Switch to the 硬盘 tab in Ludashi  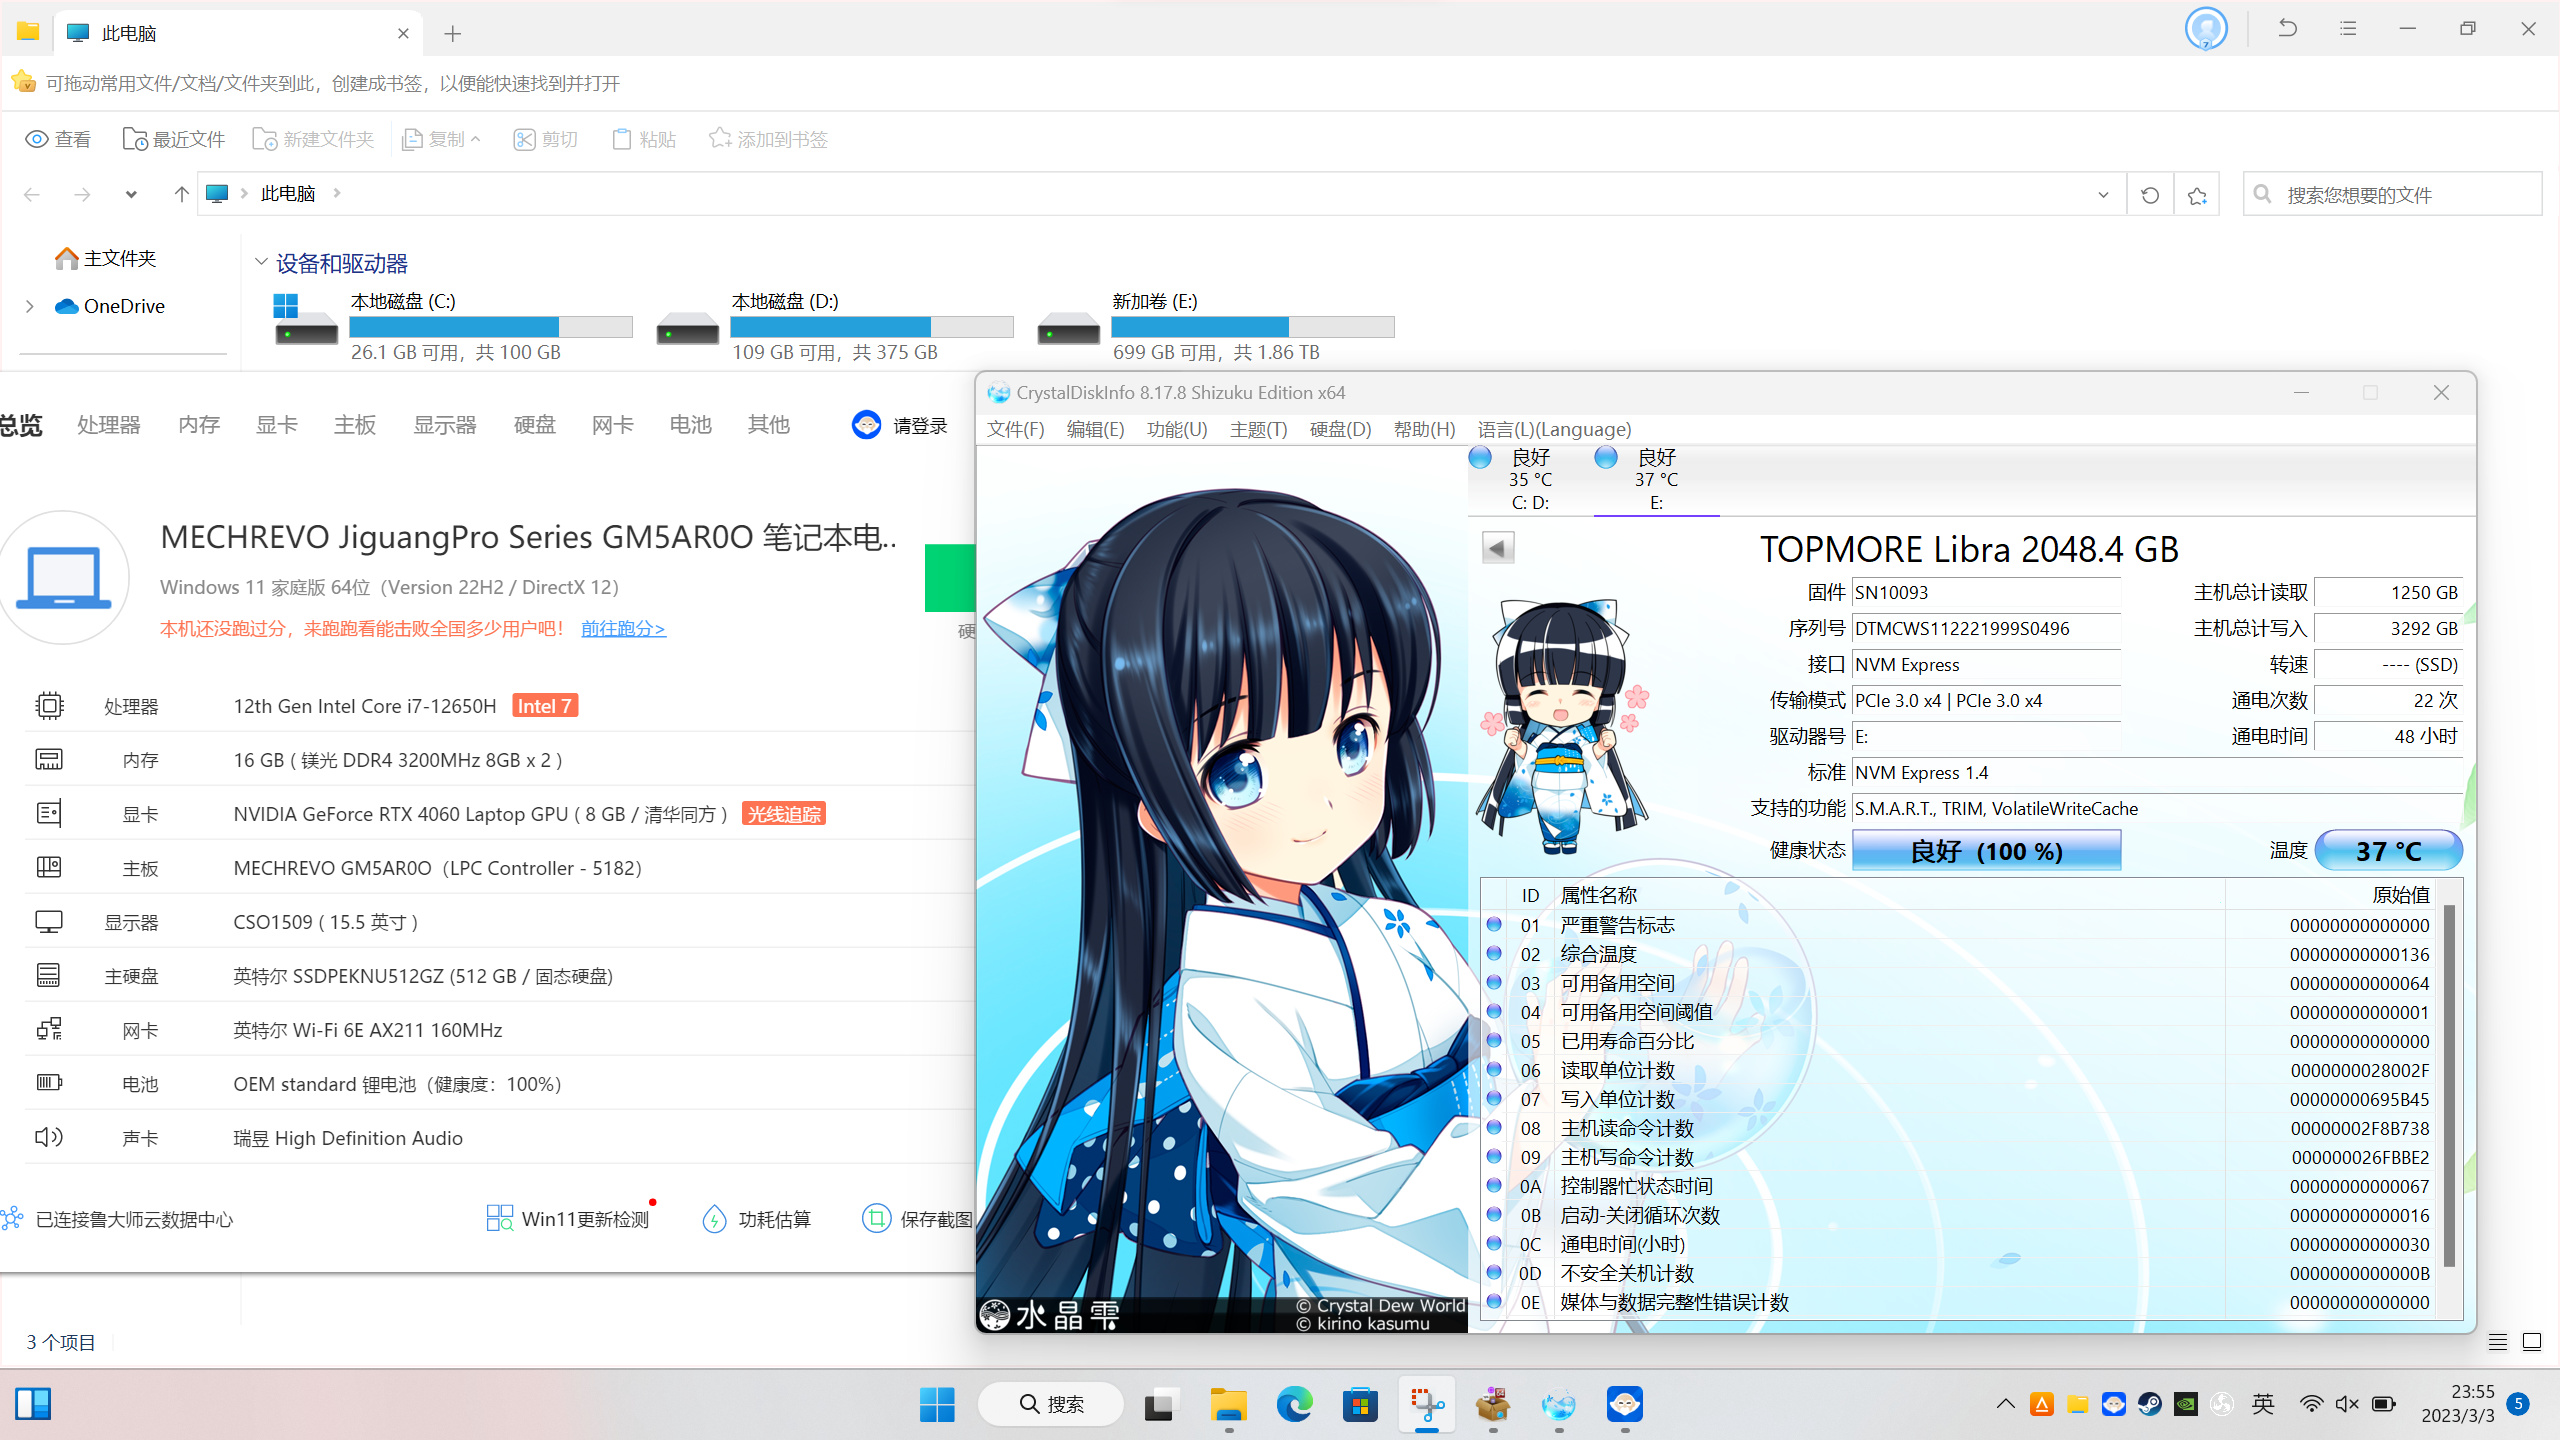[x=534, y=425]
